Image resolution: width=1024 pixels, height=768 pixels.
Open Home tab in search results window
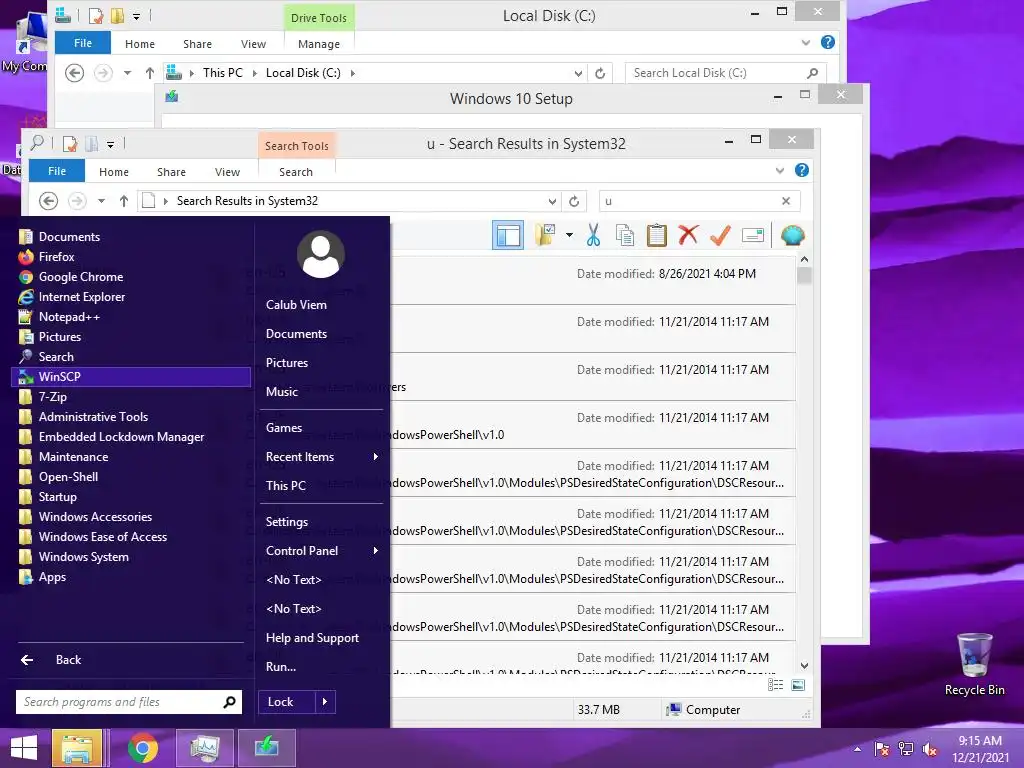114,172
